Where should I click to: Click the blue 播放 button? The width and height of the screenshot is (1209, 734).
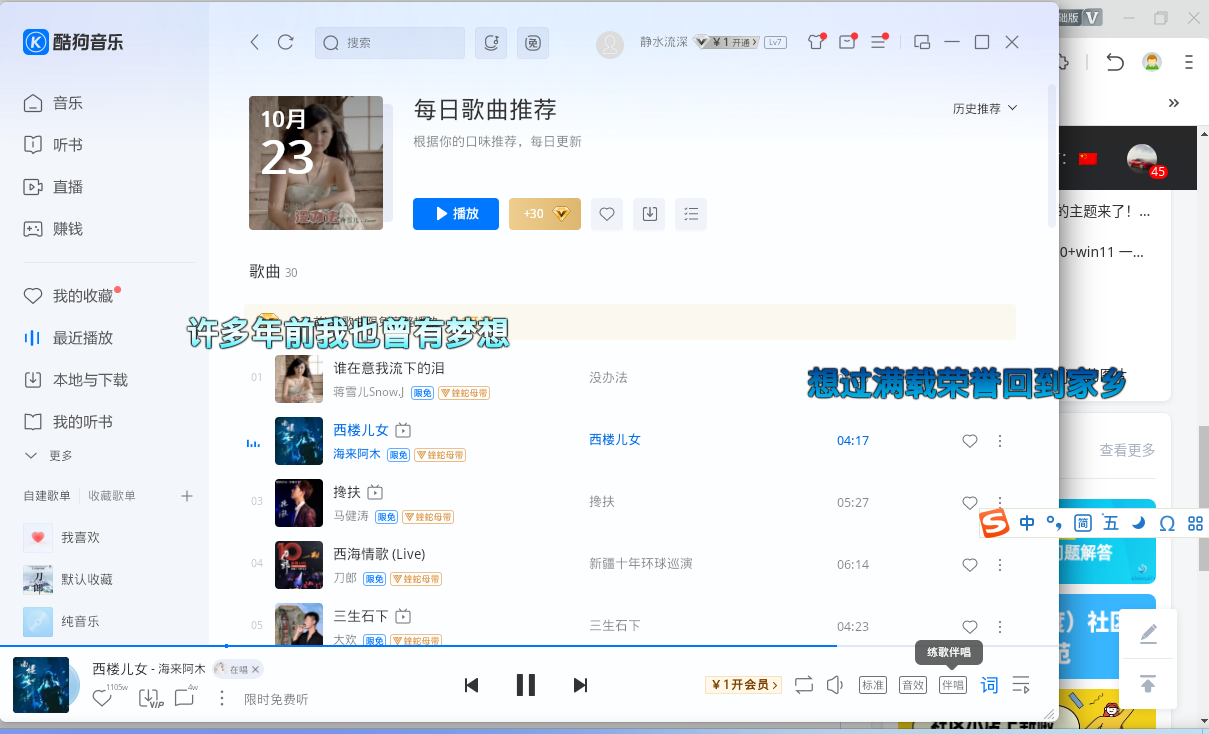point(456,214)
